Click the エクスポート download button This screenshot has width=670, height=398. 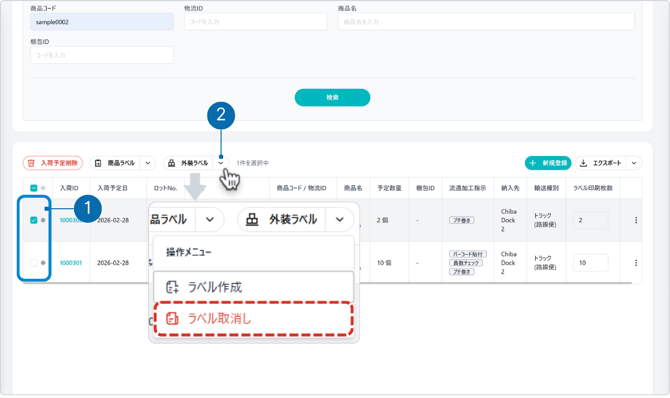601,163
